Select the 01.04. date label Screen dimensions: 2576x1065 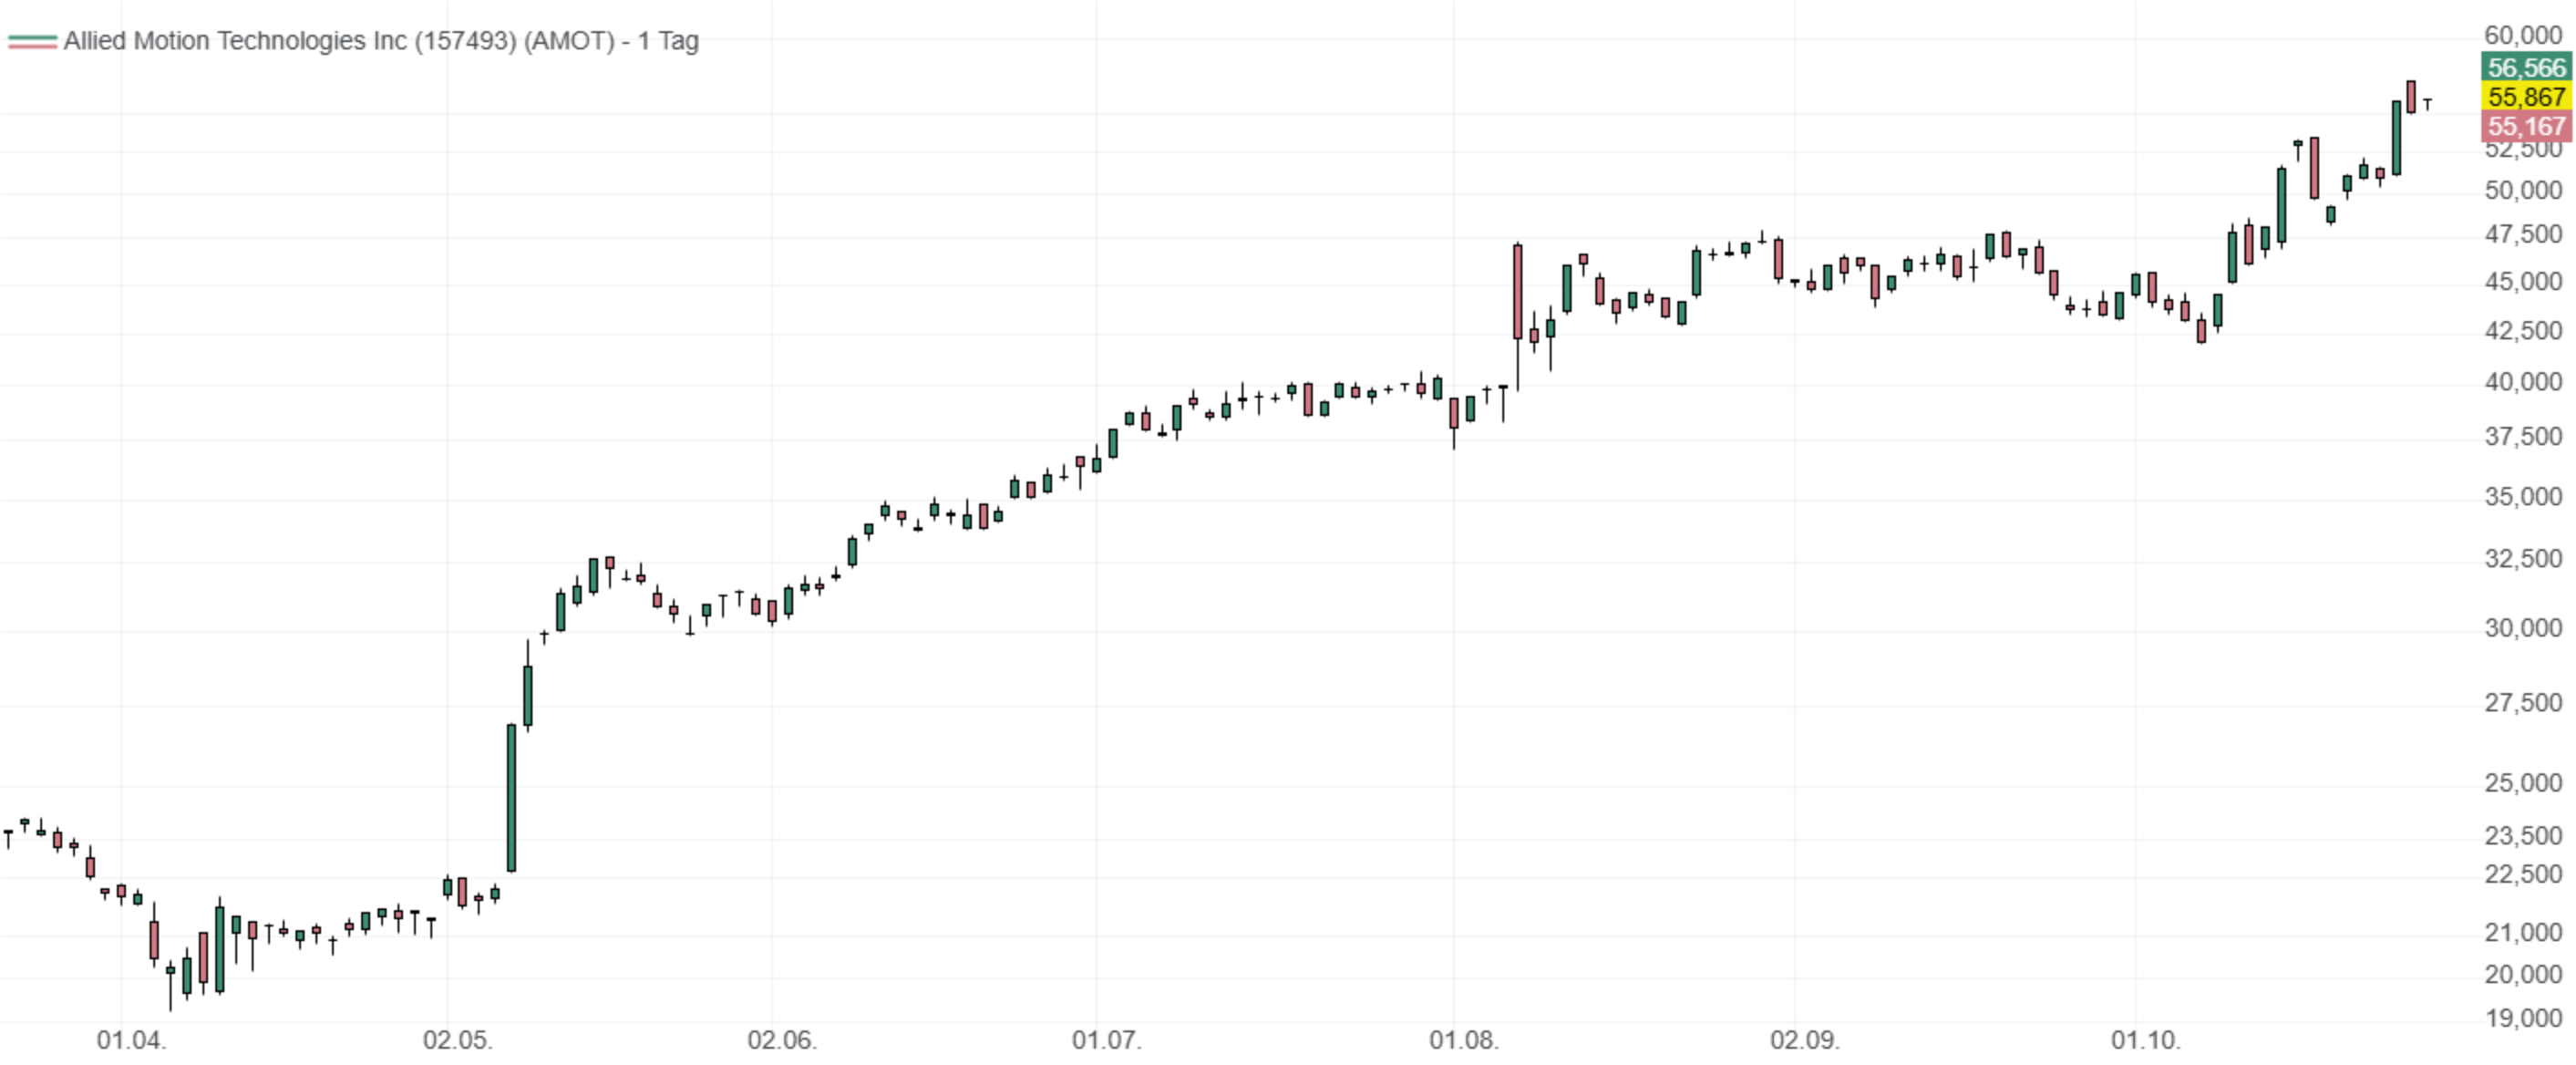tap(131, 1040)
